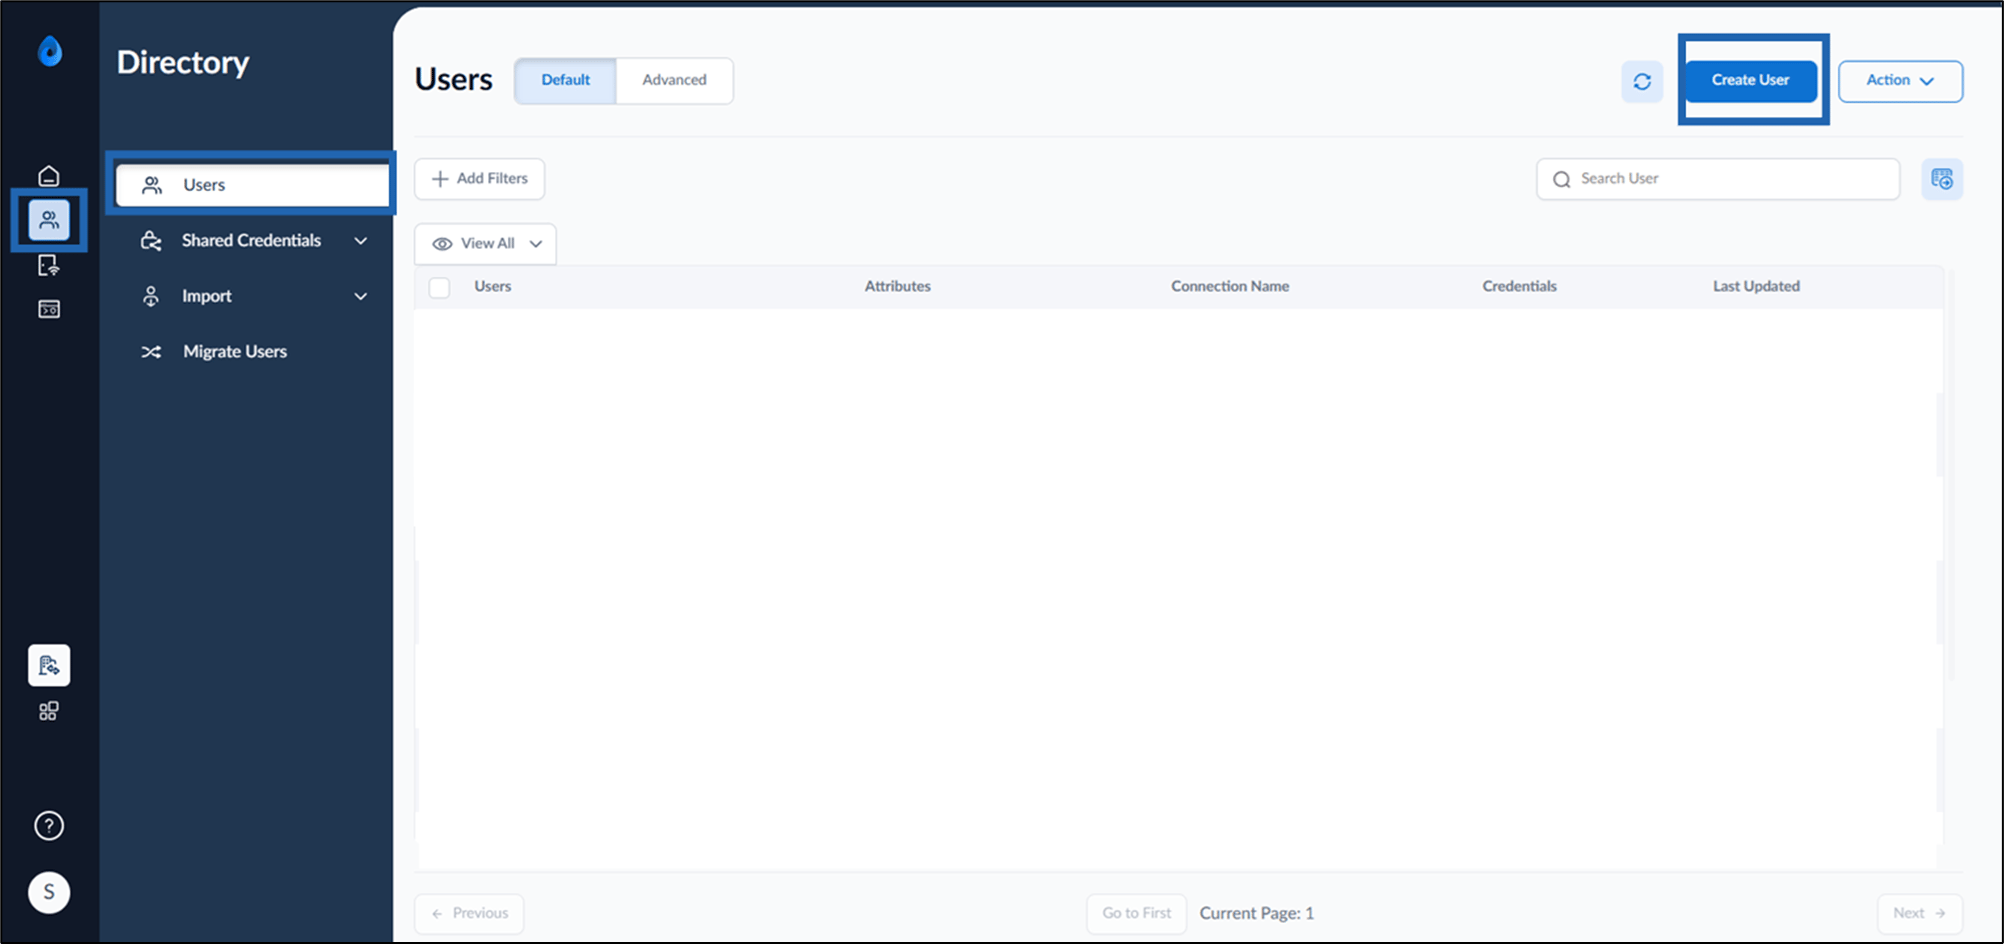This screenshot has width=2004, height=944.
Task: Open the View All dropdown arrow
Action: pos(536,244)
